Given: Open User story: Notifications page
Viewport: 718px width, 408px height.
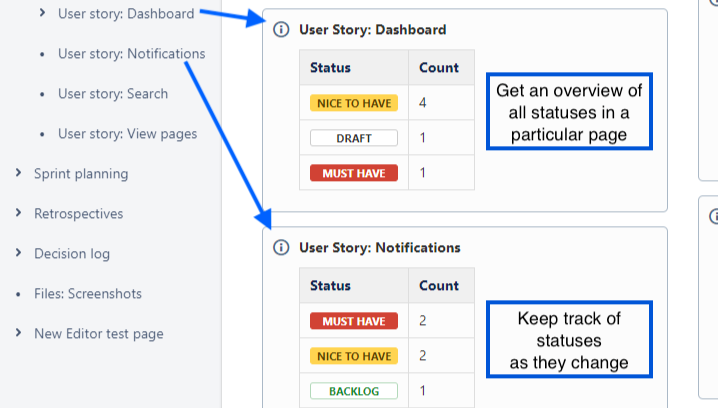Looking at the screenshot, I should [x=131, y=53].
